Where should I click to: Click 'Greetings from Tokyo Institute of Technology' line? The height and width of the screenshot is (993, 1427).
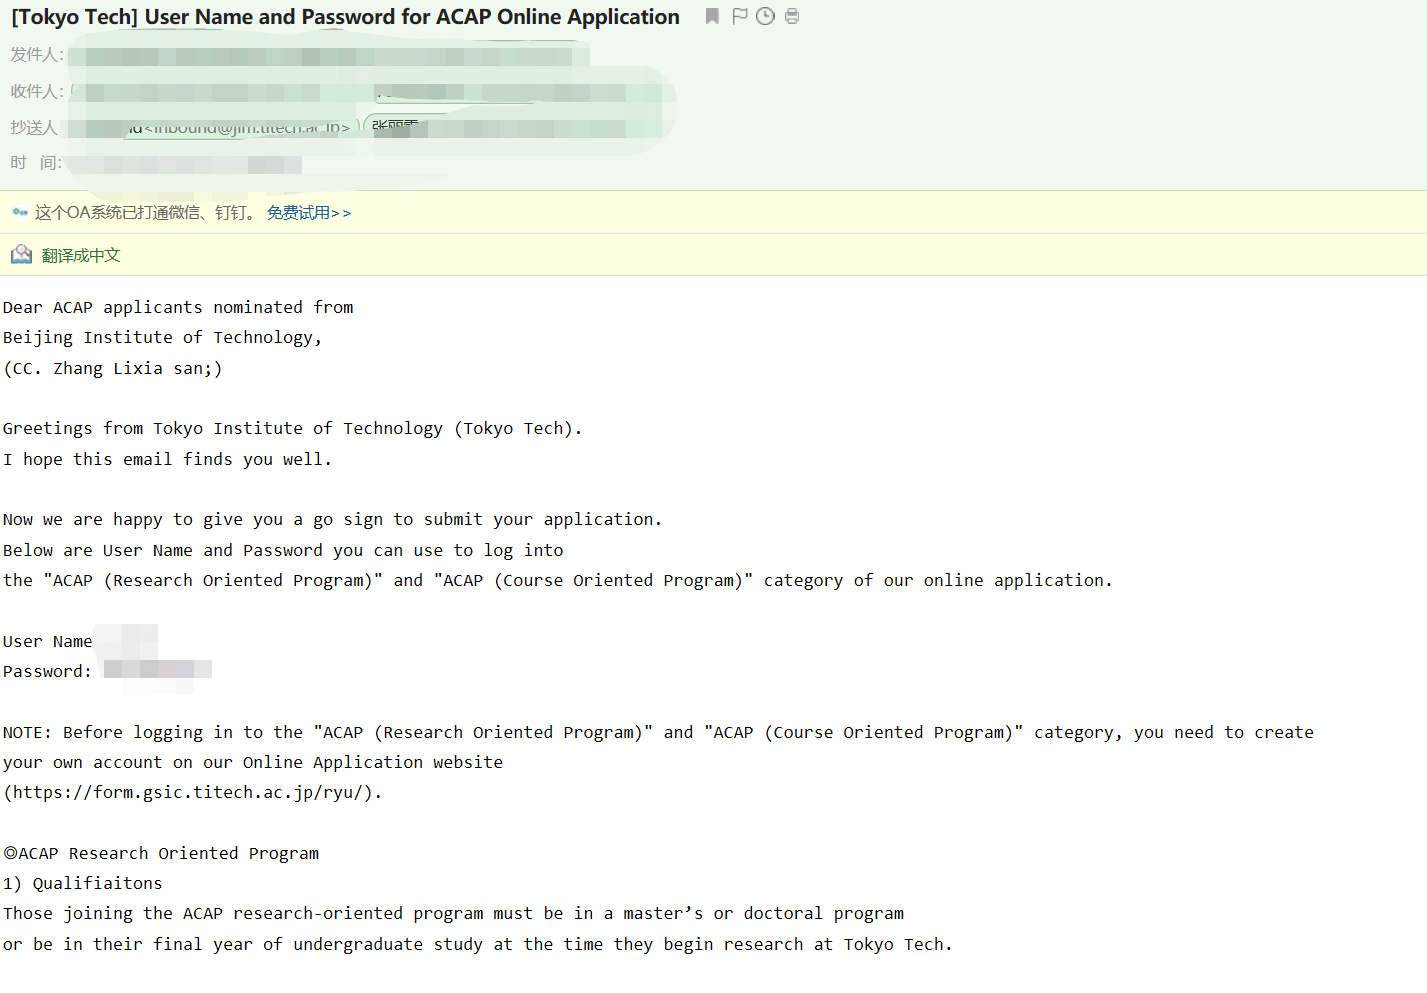click(x=292, y=429)
